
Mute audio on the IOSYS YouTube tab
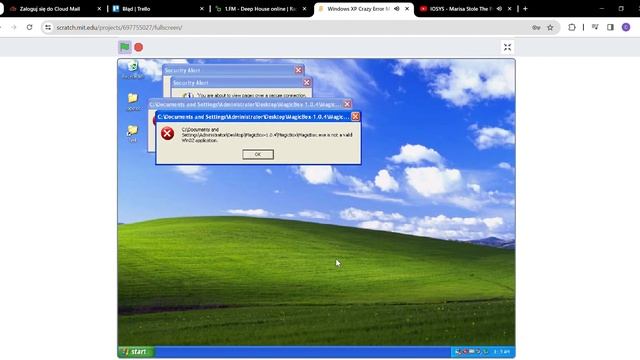coord(499,9)
